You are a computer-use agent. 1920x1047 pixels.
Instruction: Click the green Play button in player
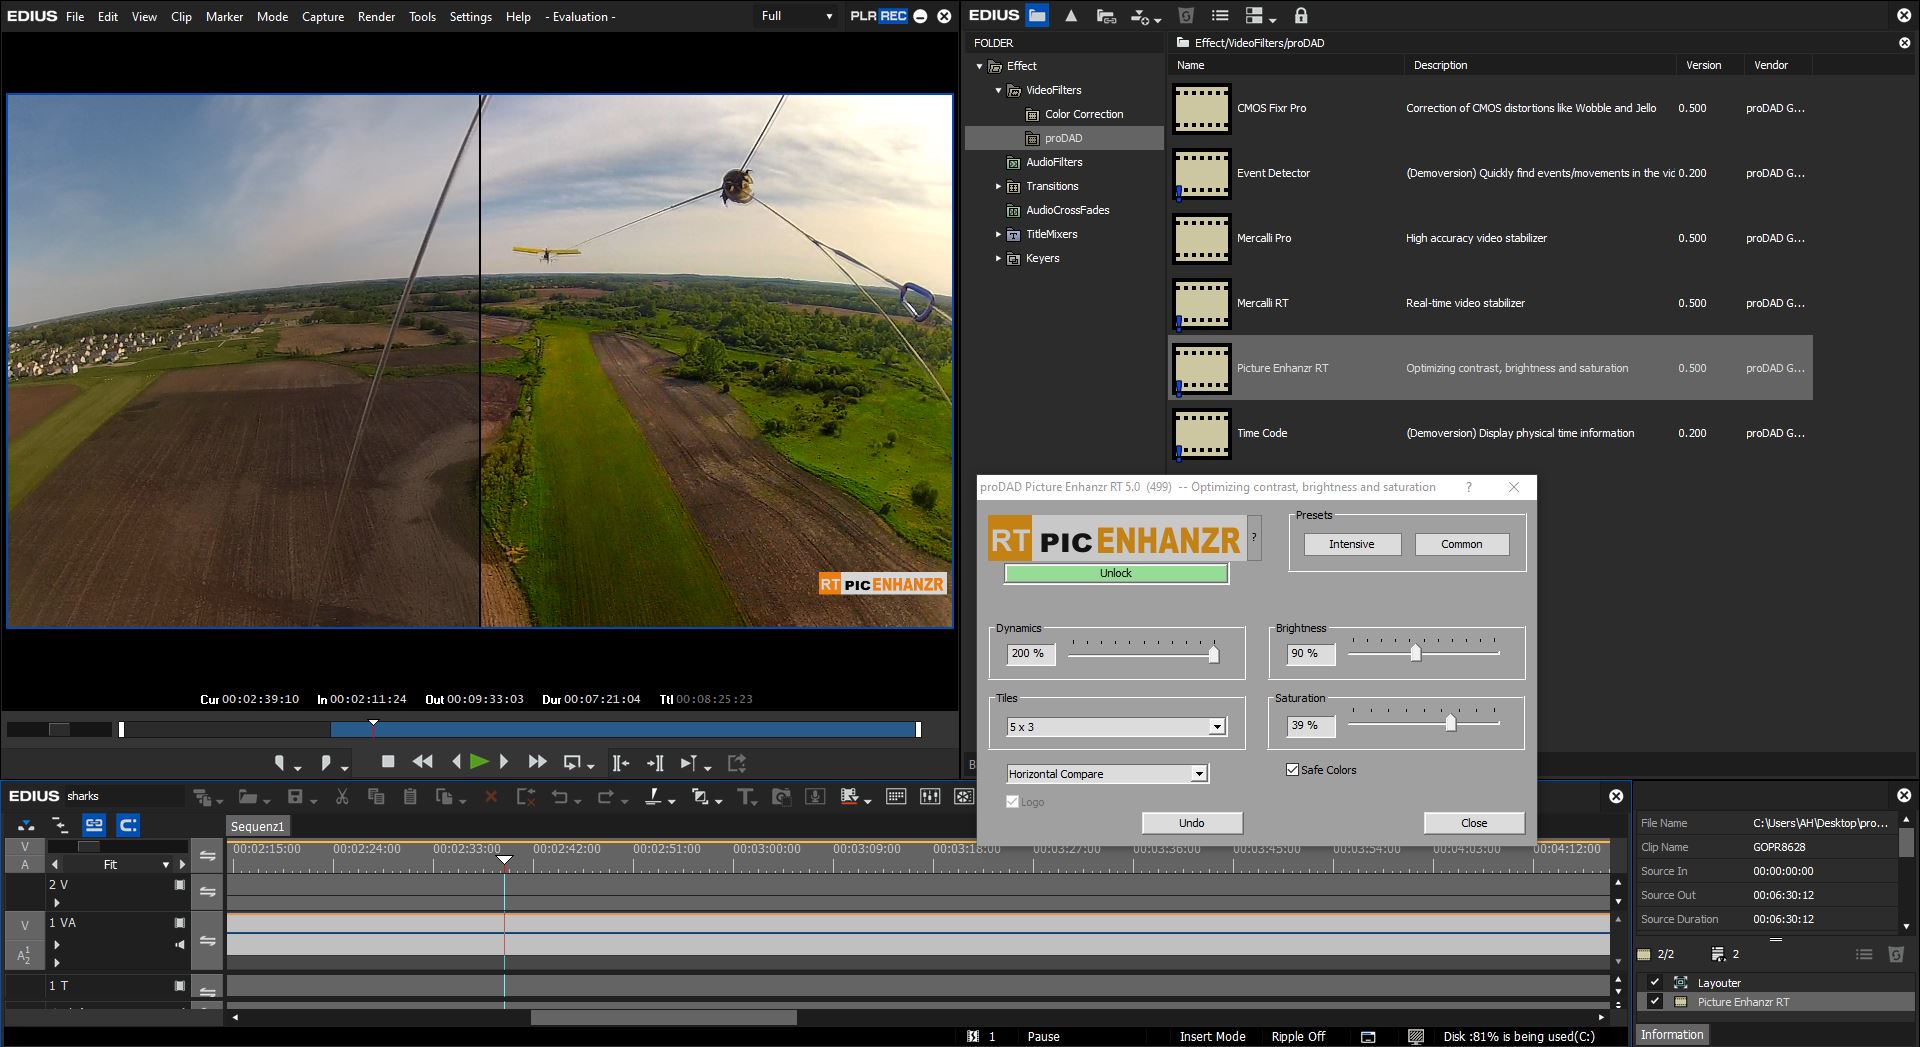click(479, 762)
